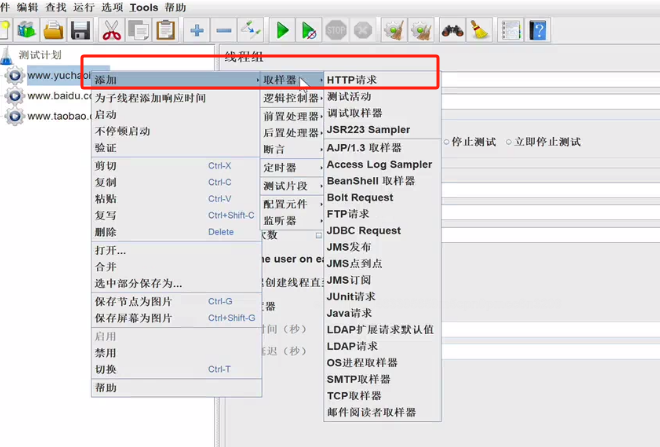The image size is (660, 447).
Task: Open the Tools menu
Action: [x=144, y=8]
